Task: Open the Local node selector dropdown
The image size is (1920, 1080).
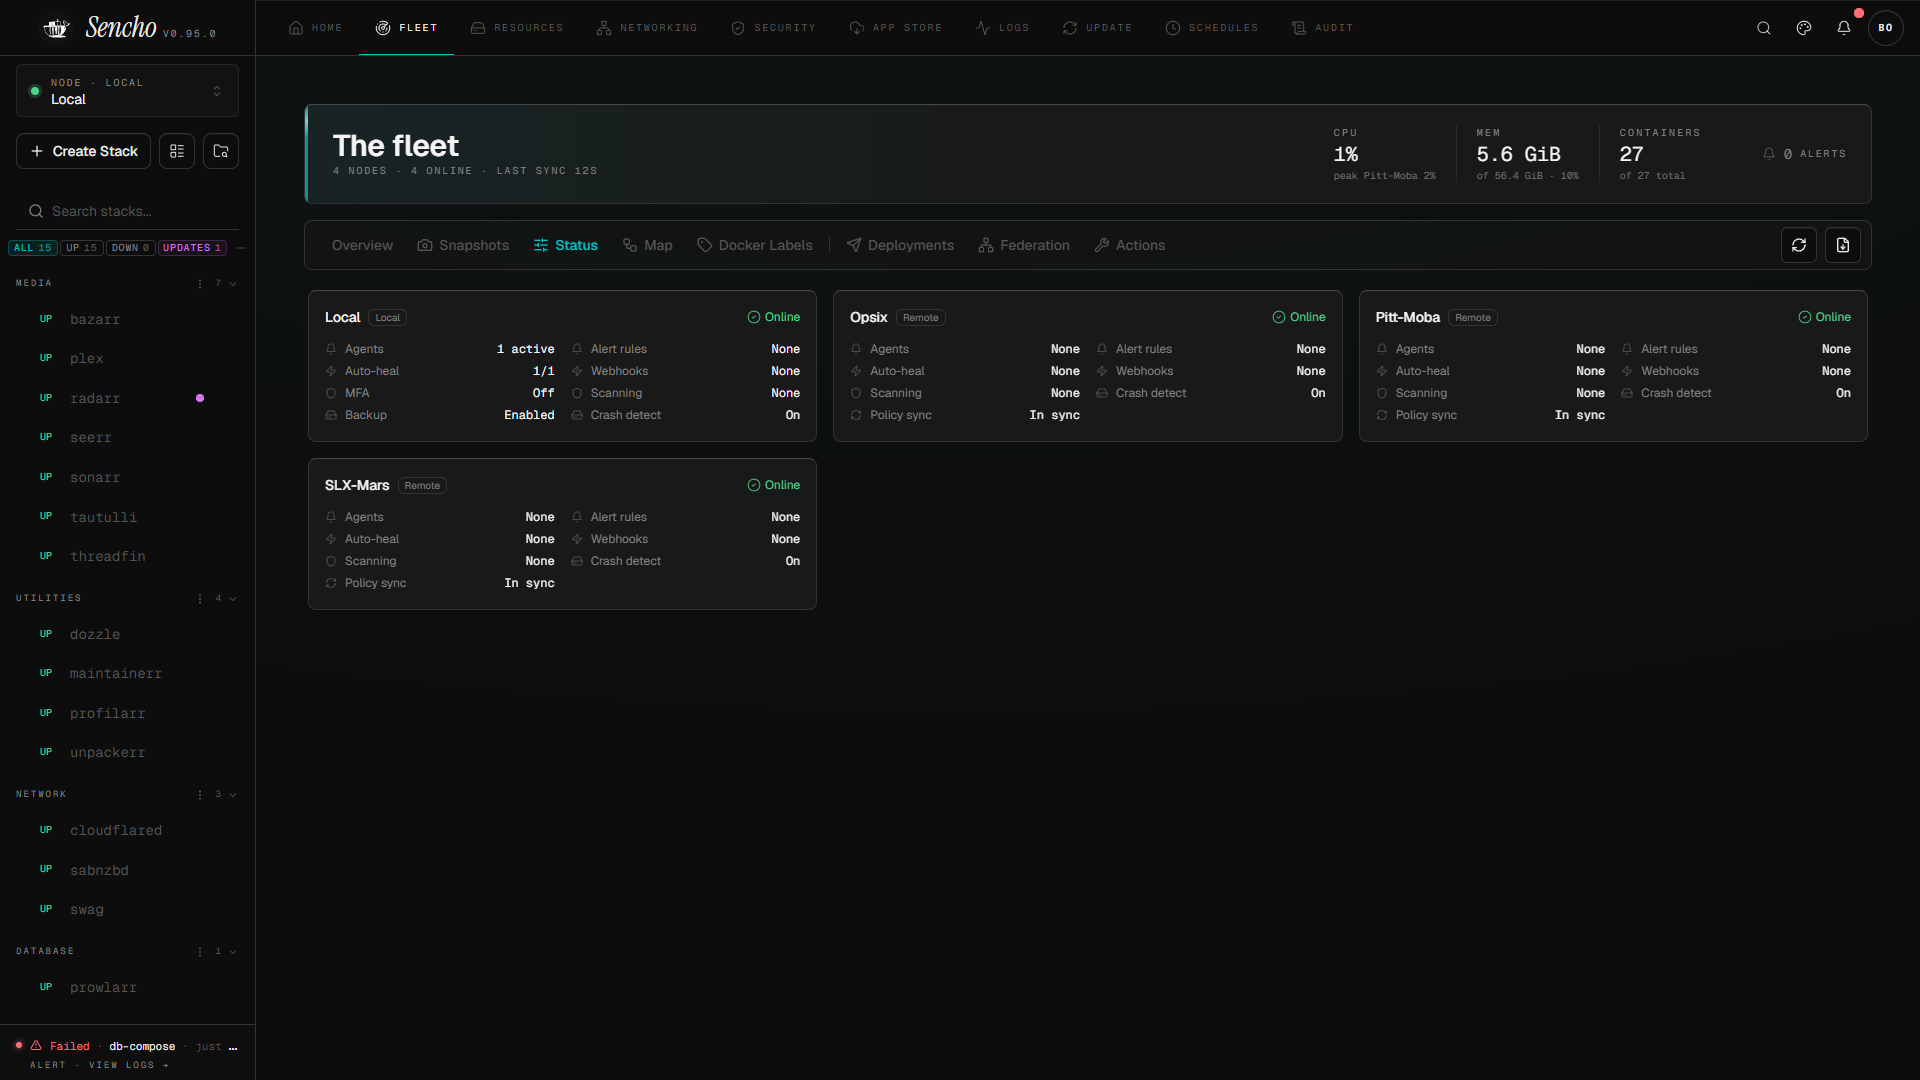Action: coord(127,91)
